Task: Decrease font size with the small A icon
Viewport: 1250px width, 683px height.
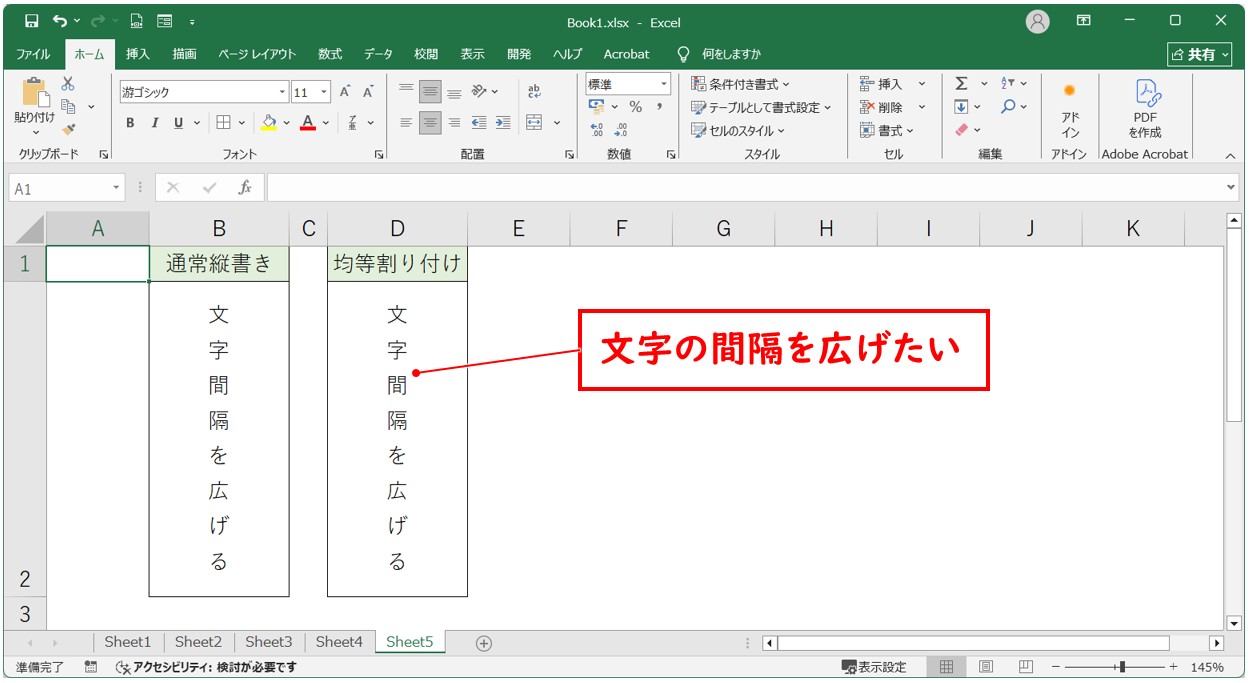Action: point(368,92)
